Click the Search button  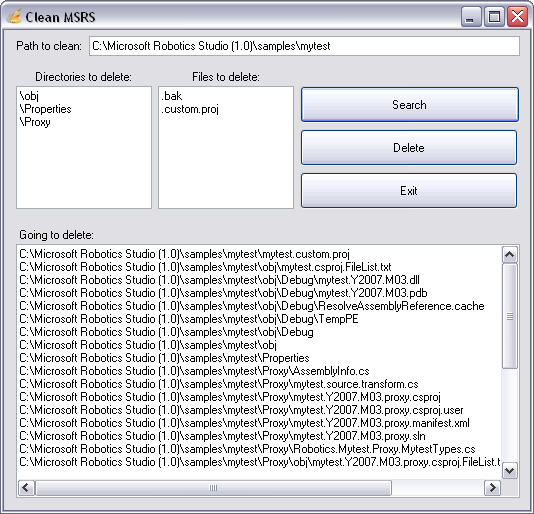[x=410, y=105]
